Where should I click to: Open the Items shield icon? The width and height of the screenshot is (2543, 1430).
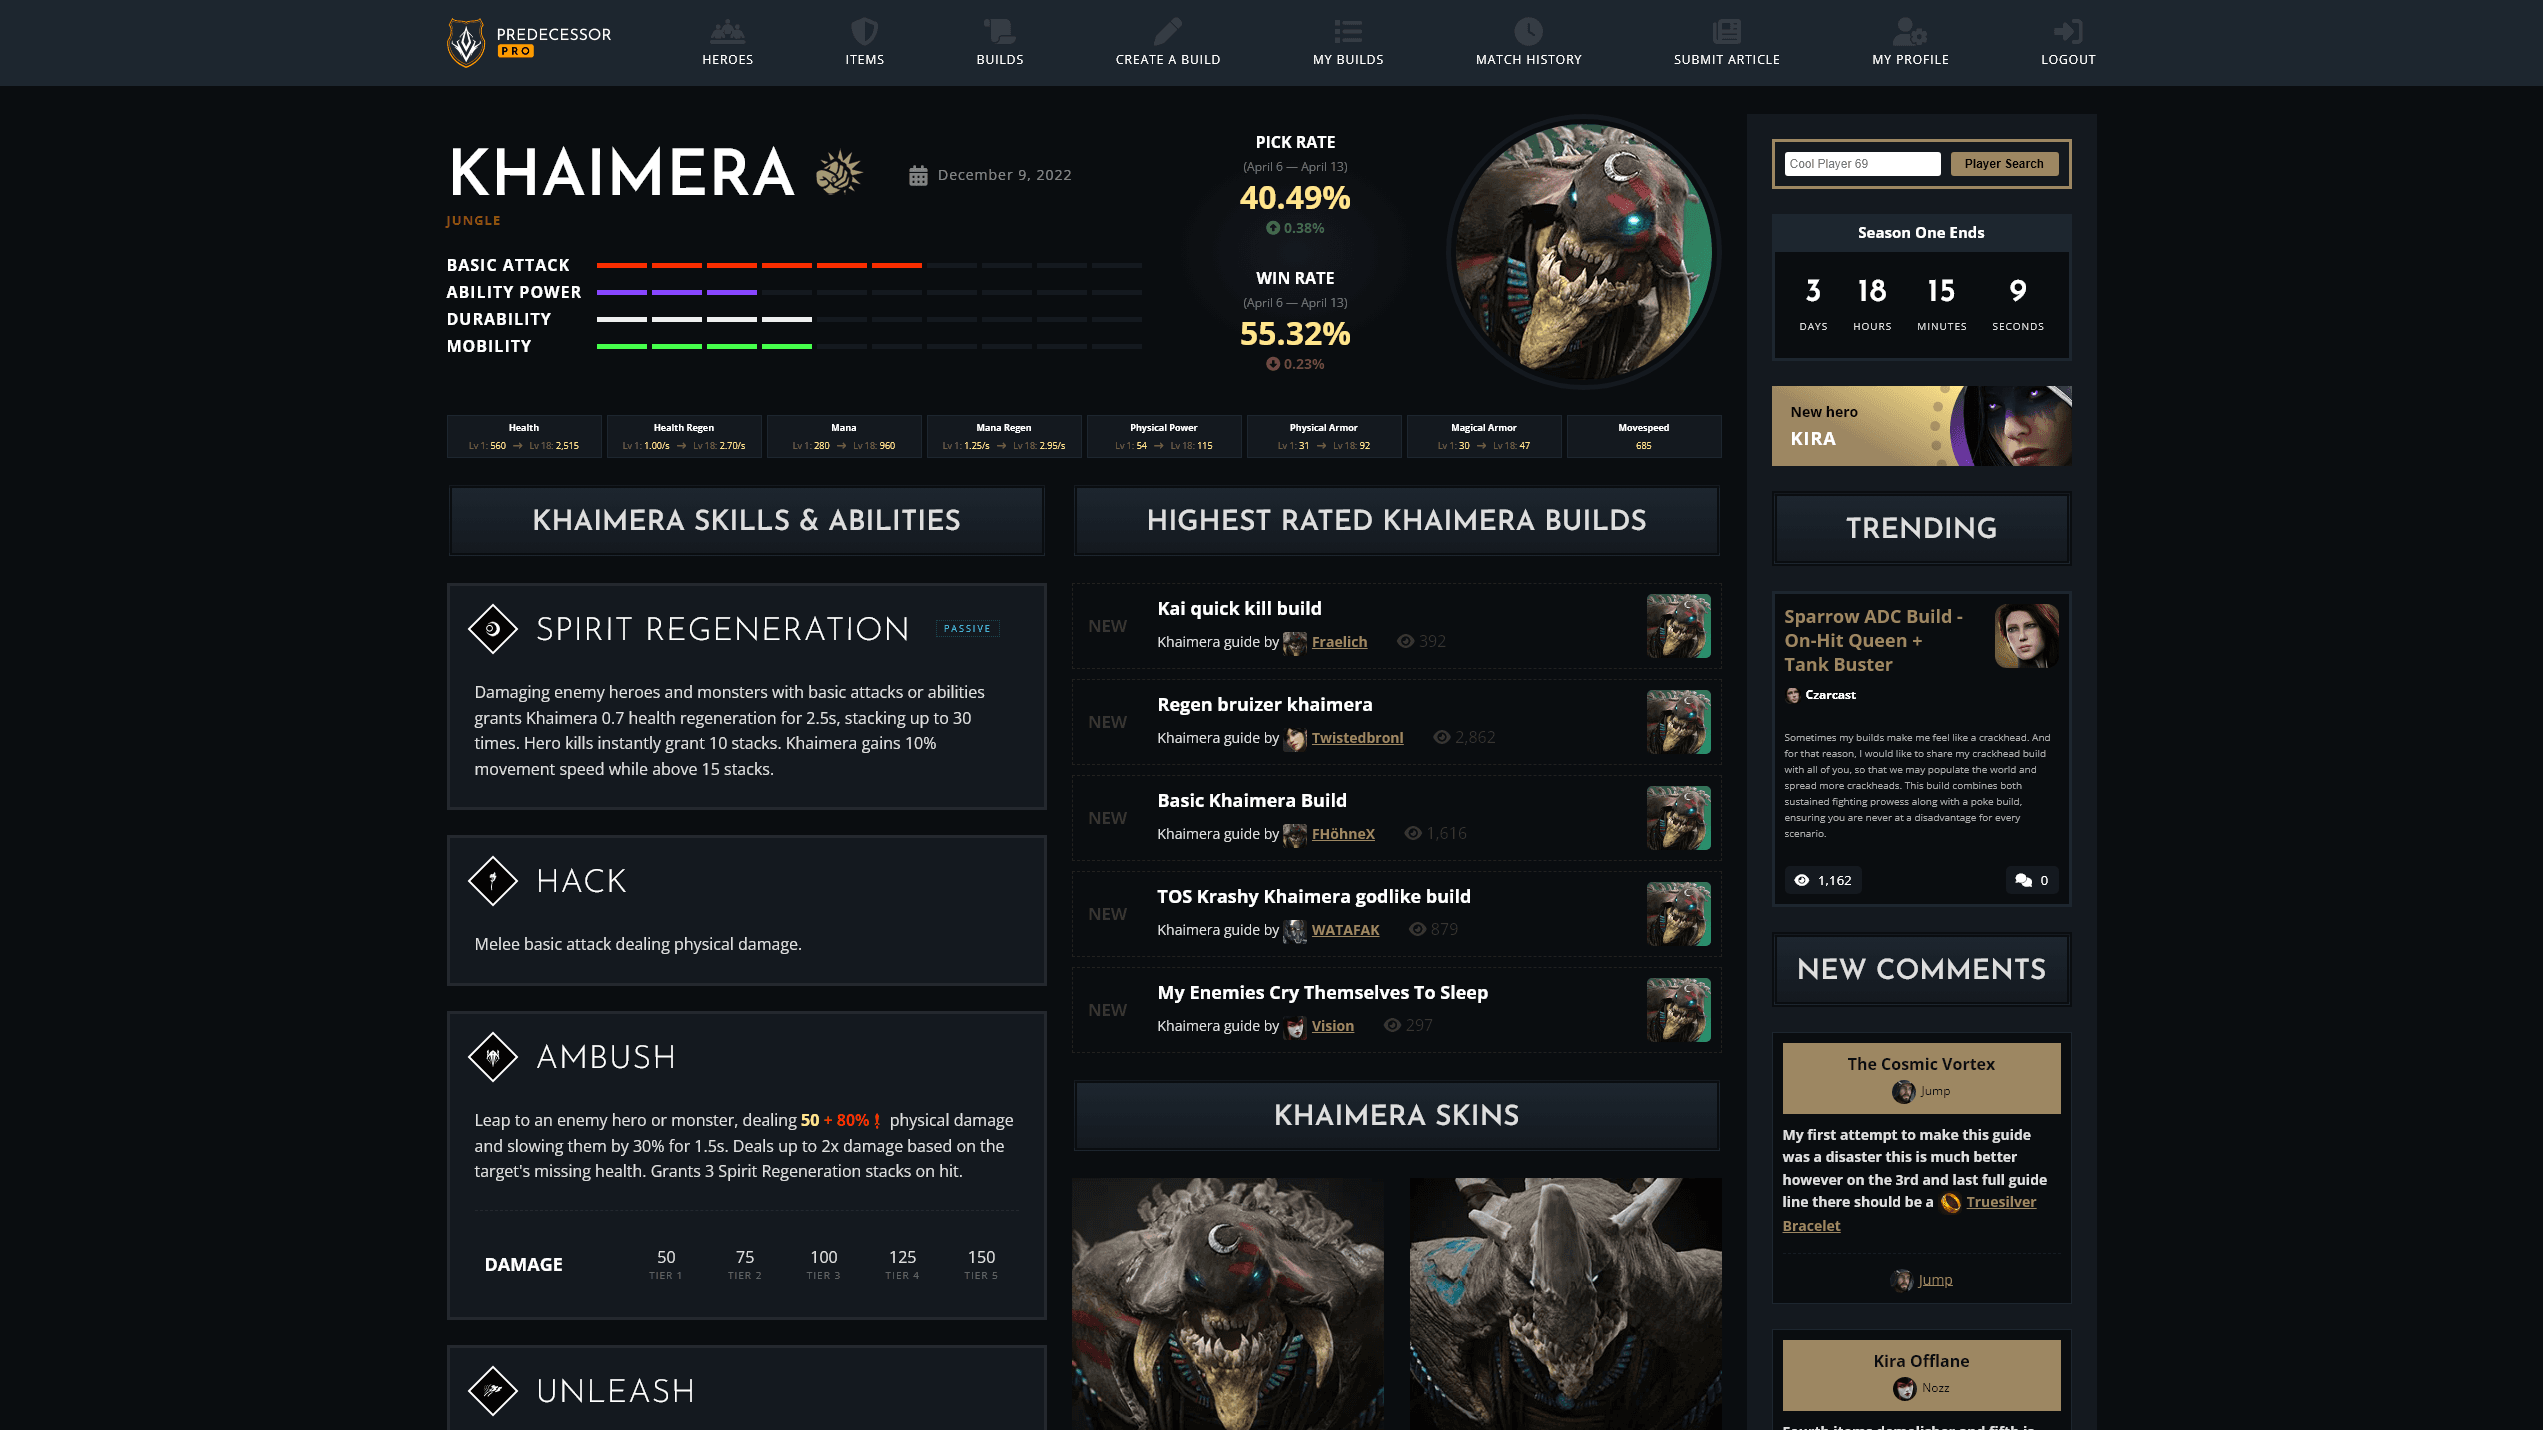point(864,32)
